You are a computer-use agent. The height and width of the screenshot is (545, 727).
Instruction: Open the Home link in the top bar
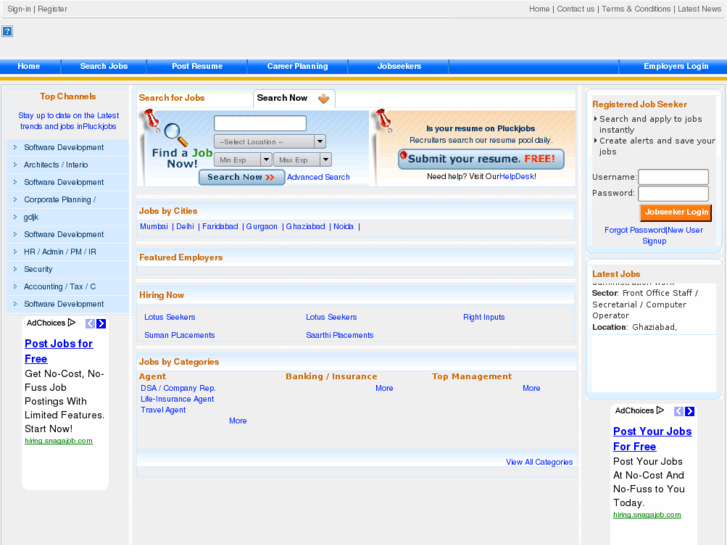click(539, 9)
